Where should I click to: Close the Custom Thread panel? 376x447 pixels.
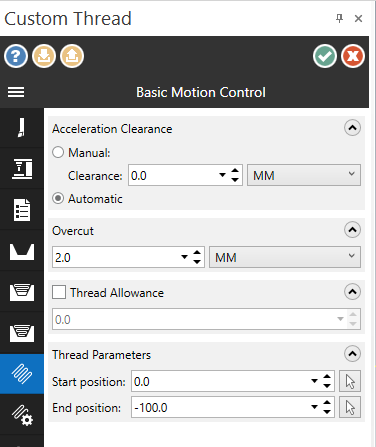pos(358,18)
